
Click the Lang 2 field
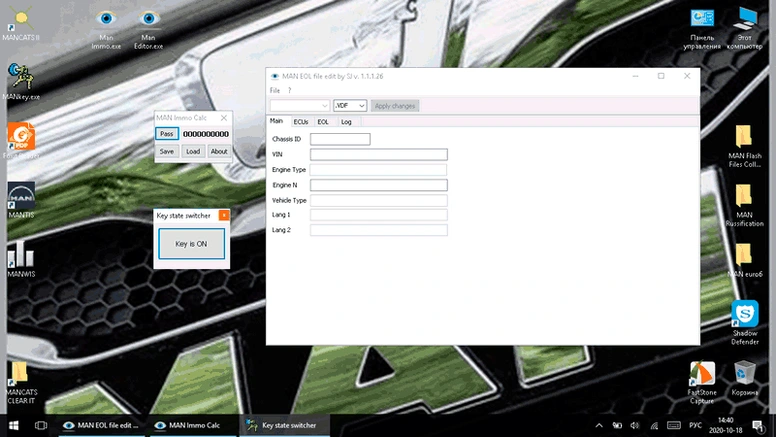pos(379,230)
